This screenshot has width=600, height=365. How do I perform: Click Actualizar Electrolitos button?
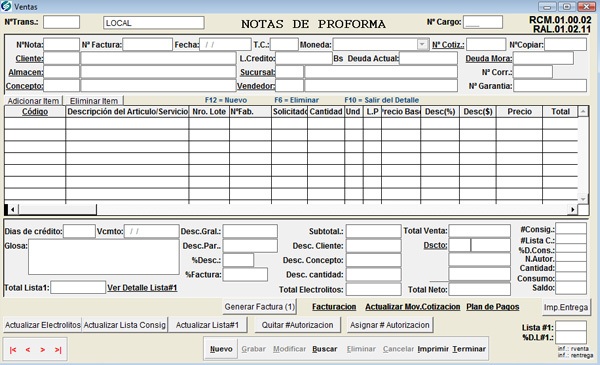tap(42, 325)
